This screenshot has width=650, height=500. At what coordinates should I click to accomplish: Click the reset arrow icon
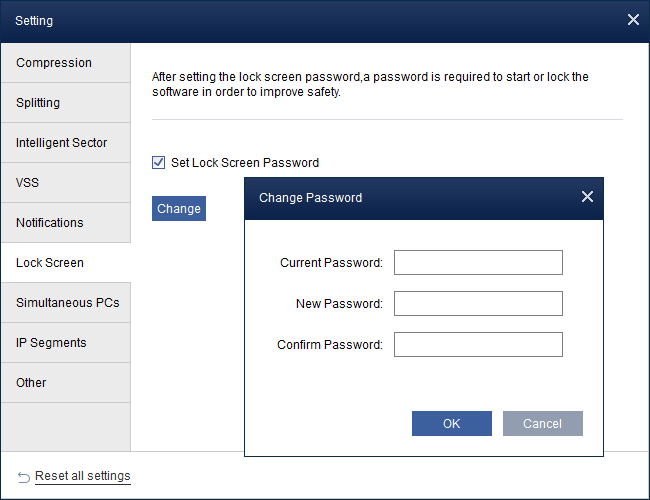[x=24, y=476]
